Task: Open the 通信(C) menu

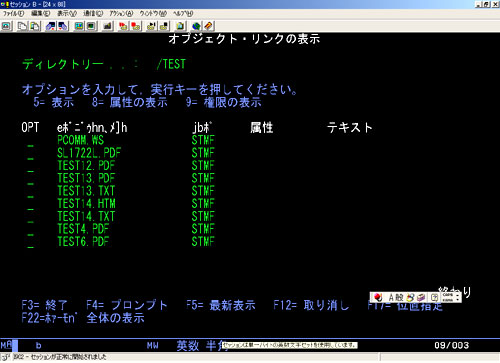Action: (93, 13)
